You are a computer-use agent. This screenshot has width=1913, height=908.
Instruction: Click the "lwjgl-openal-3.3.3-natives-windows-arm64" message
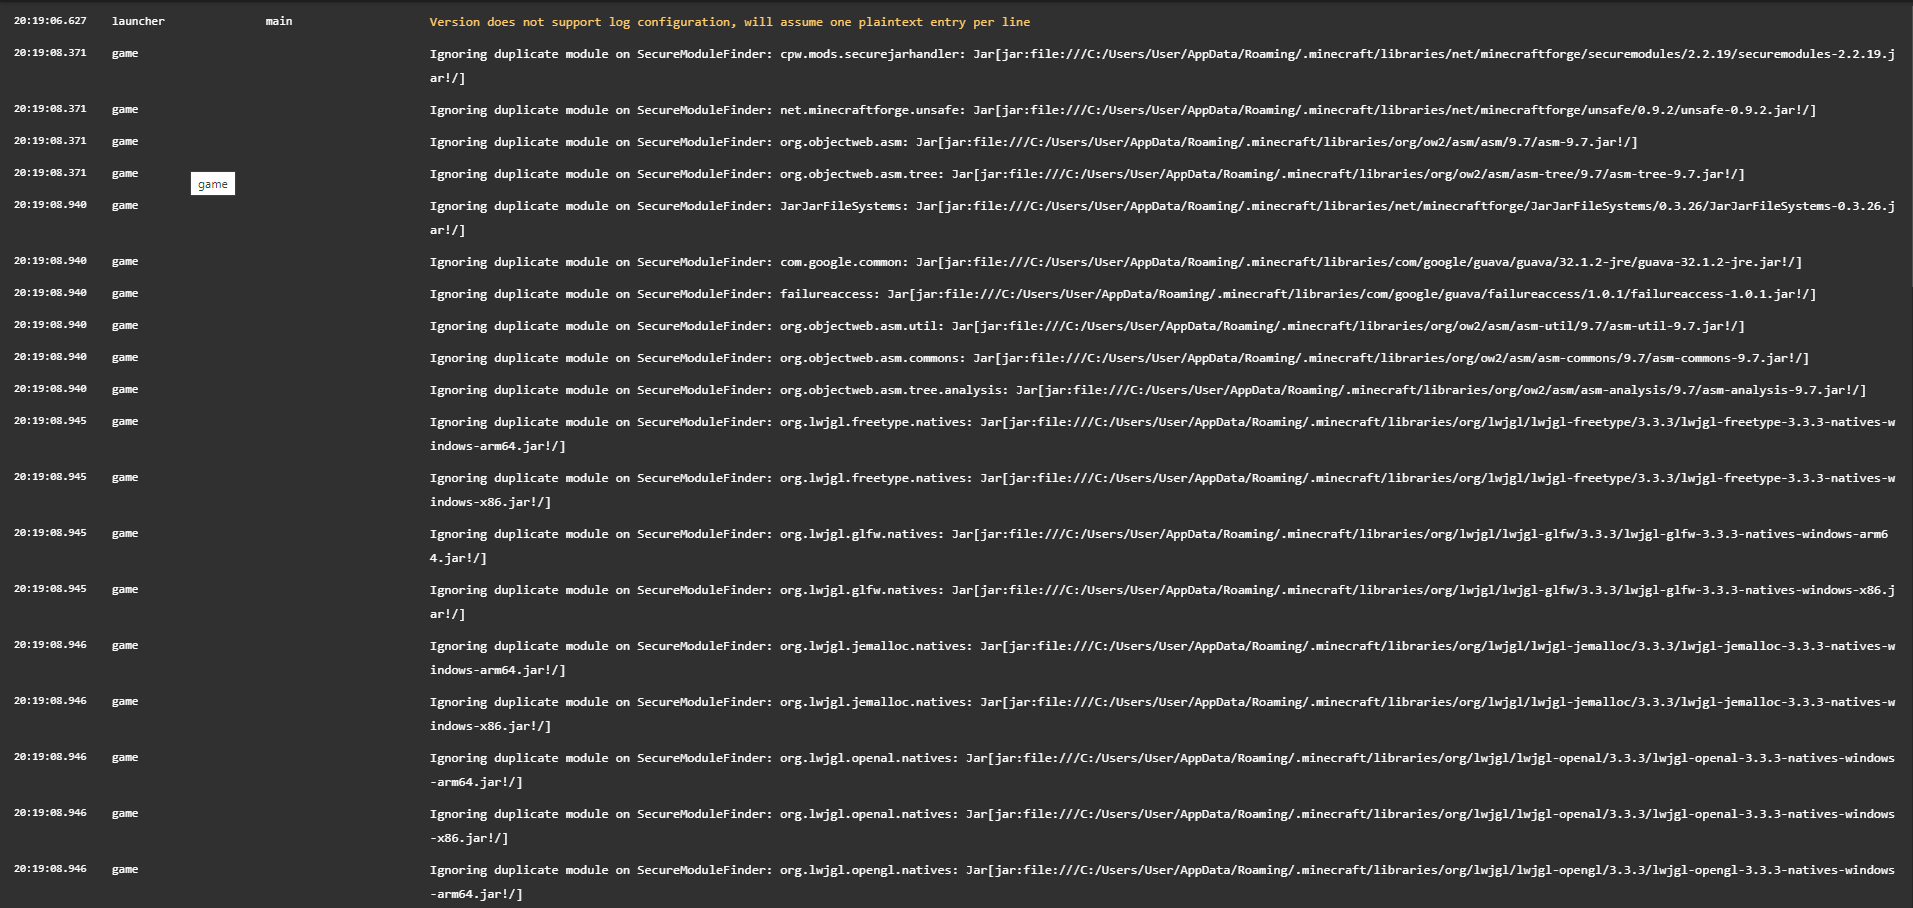coord(1162,770)
